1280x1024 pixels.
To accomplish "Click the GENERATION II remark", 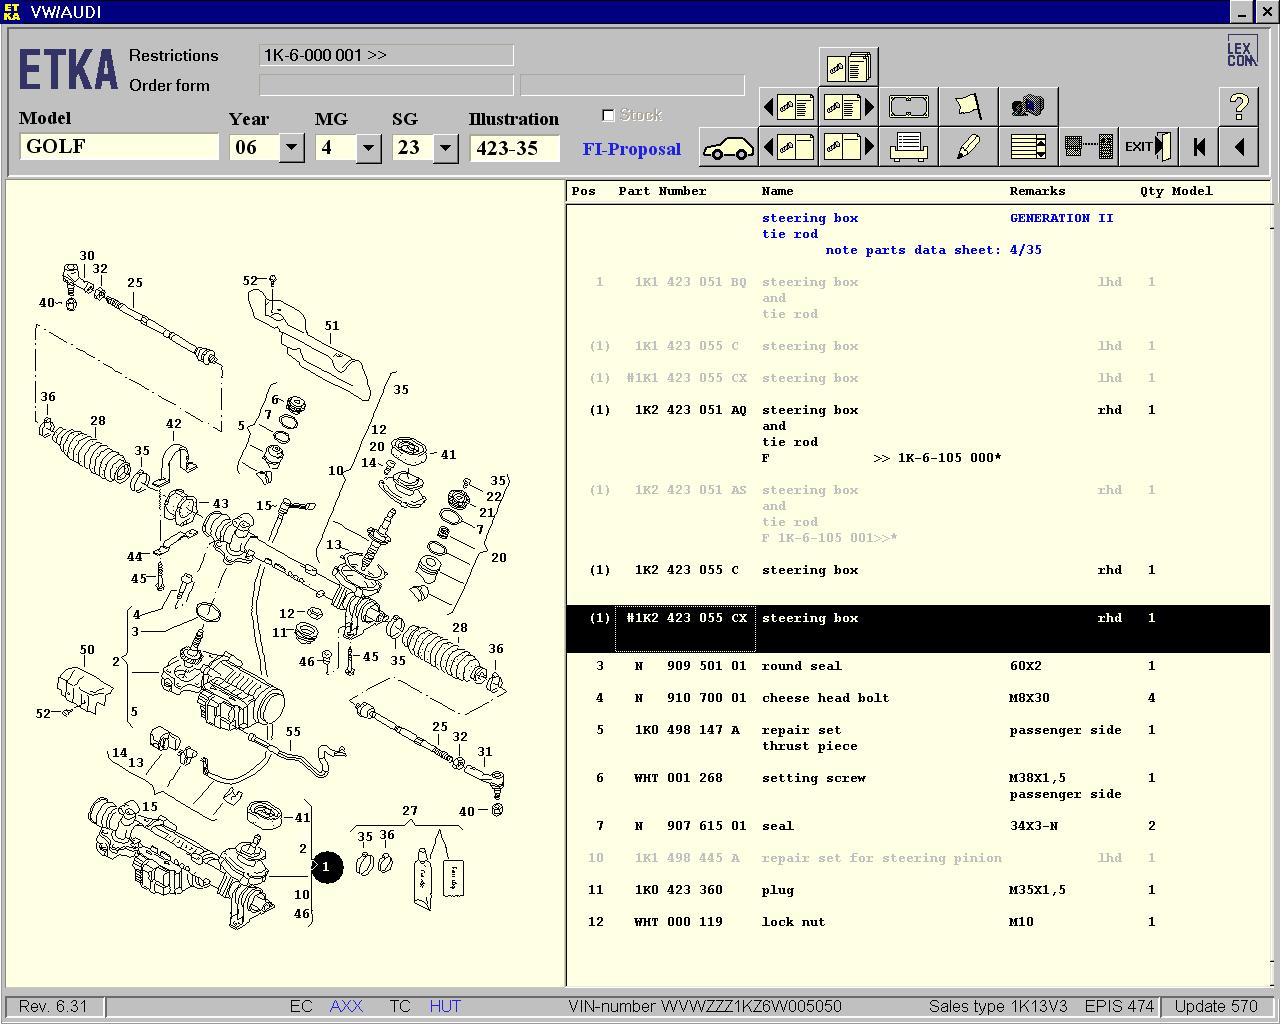I will [1061, 218].
